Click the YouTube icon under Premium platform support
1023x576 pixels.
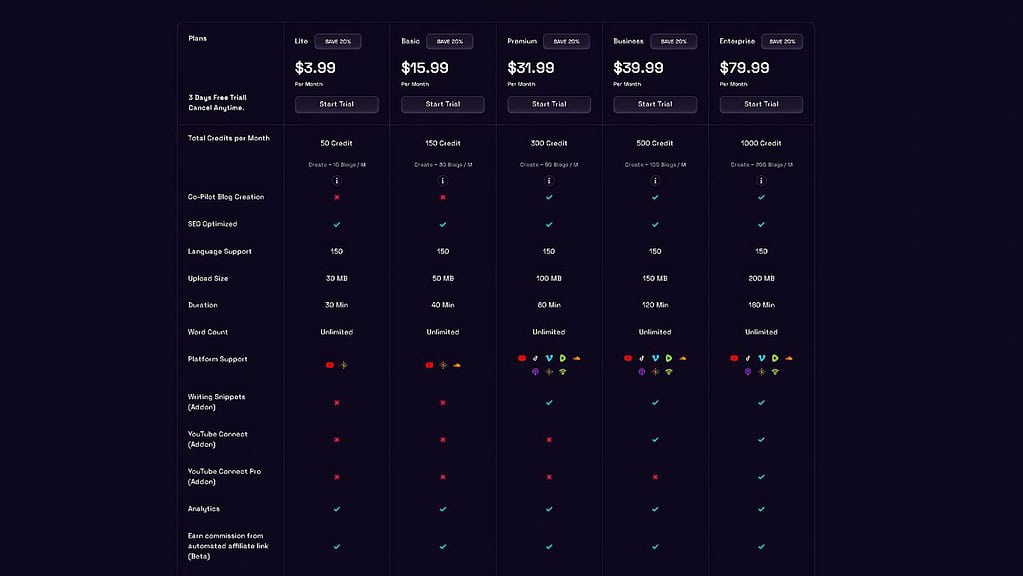pyautogui.click(x=521, y=357)
